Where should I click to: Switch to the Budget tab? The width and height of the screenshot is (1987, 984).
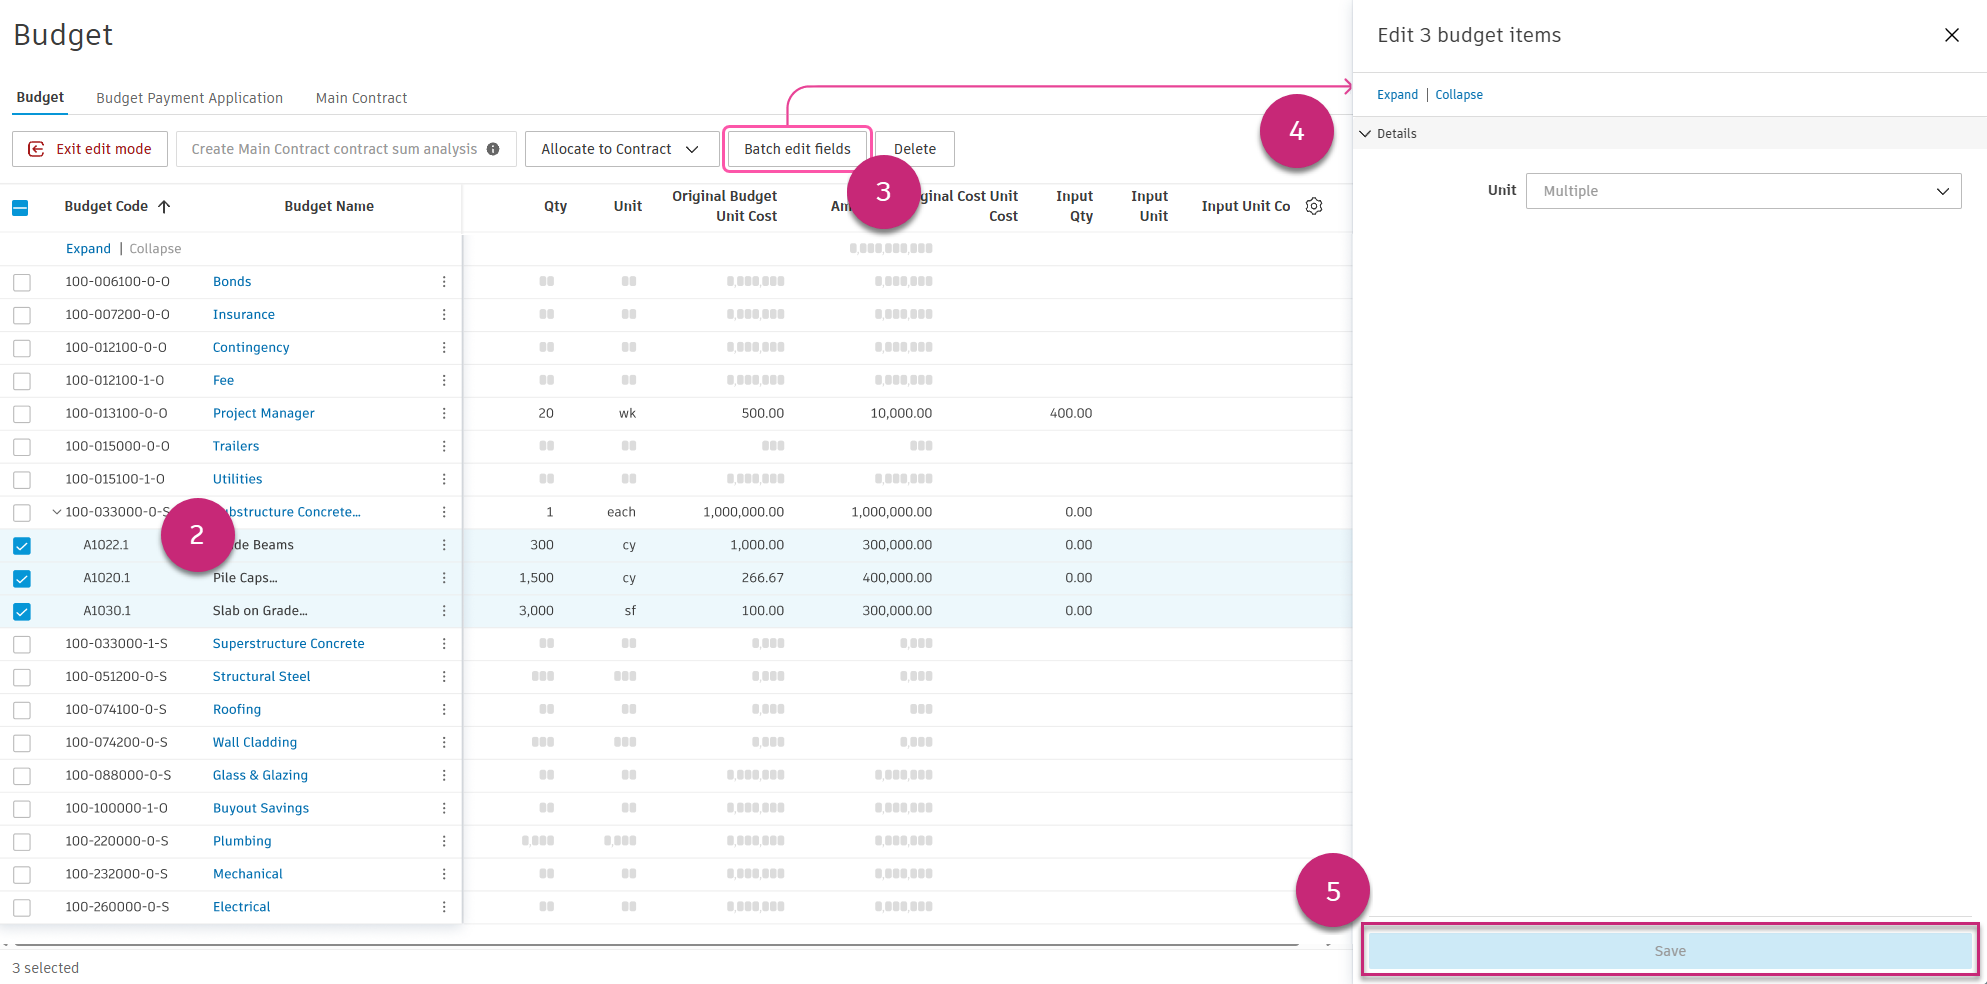(x=40, y=97)
